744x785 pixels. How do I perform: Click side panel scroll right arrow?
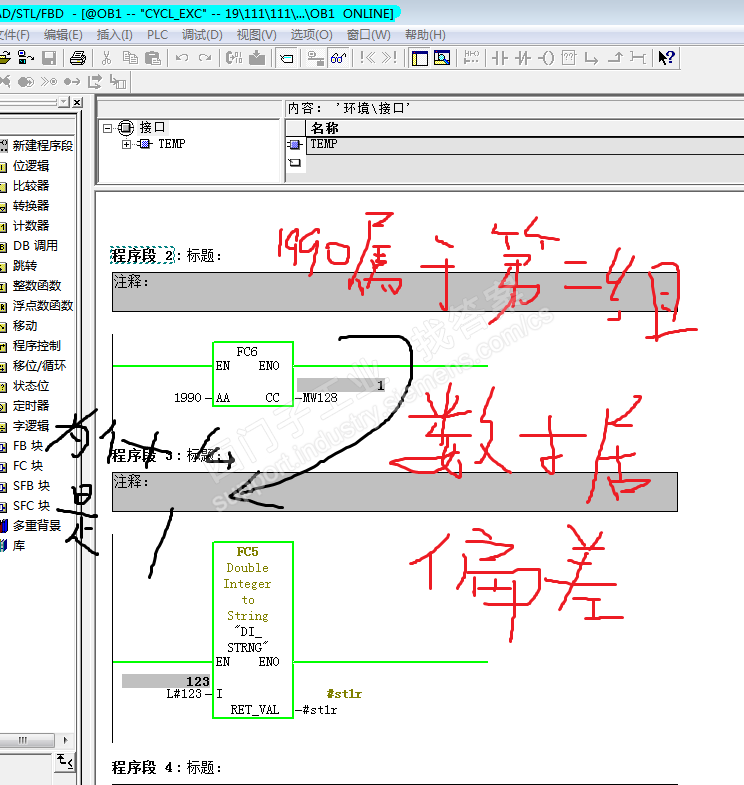65,740
